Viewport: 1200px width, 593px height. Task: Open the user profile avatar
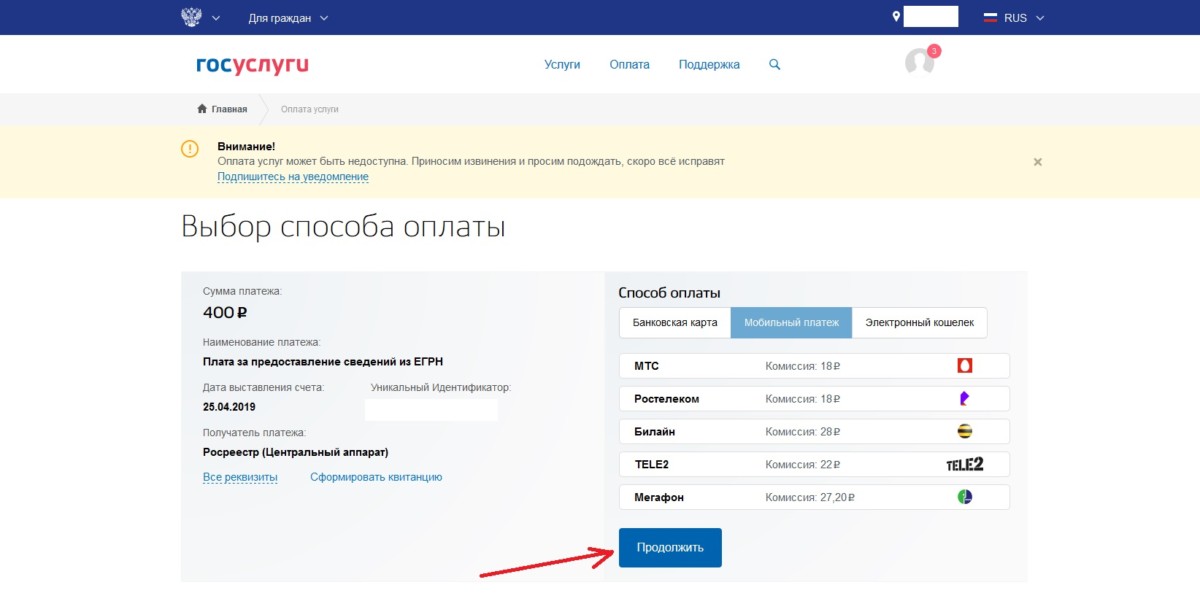[x=919, y=63]
